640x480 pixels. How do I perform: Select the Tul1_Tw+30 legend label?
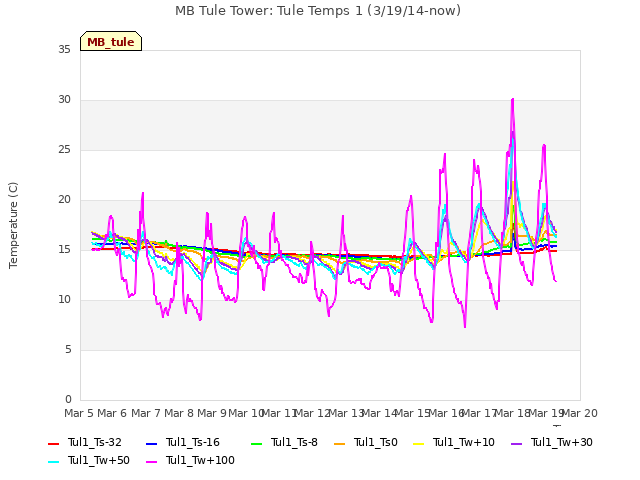point(562,442)
